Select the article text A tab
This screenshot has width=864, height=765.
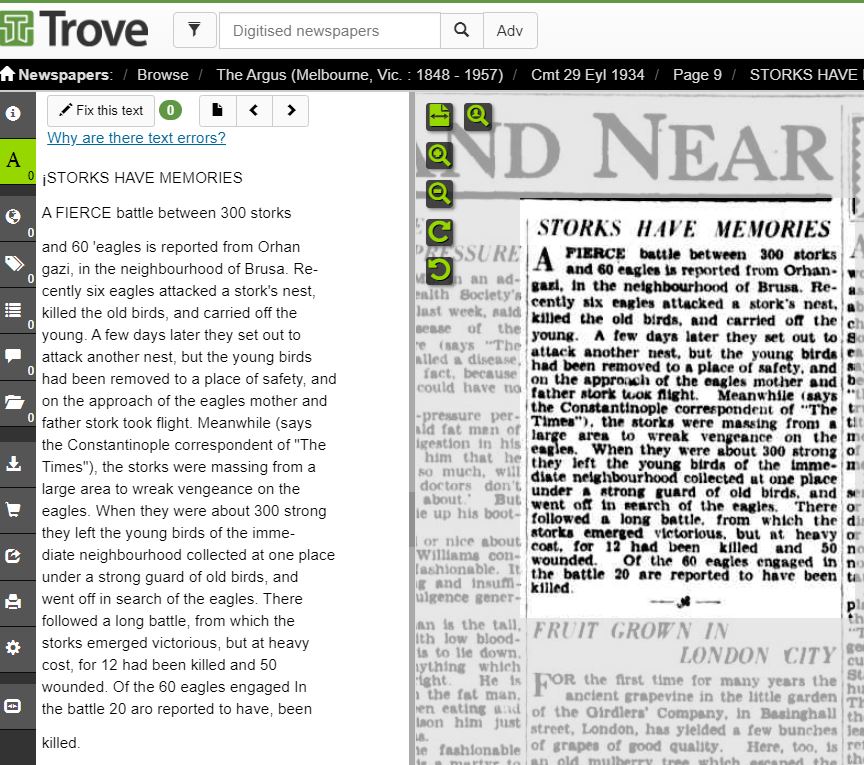[x=18, y=161]
